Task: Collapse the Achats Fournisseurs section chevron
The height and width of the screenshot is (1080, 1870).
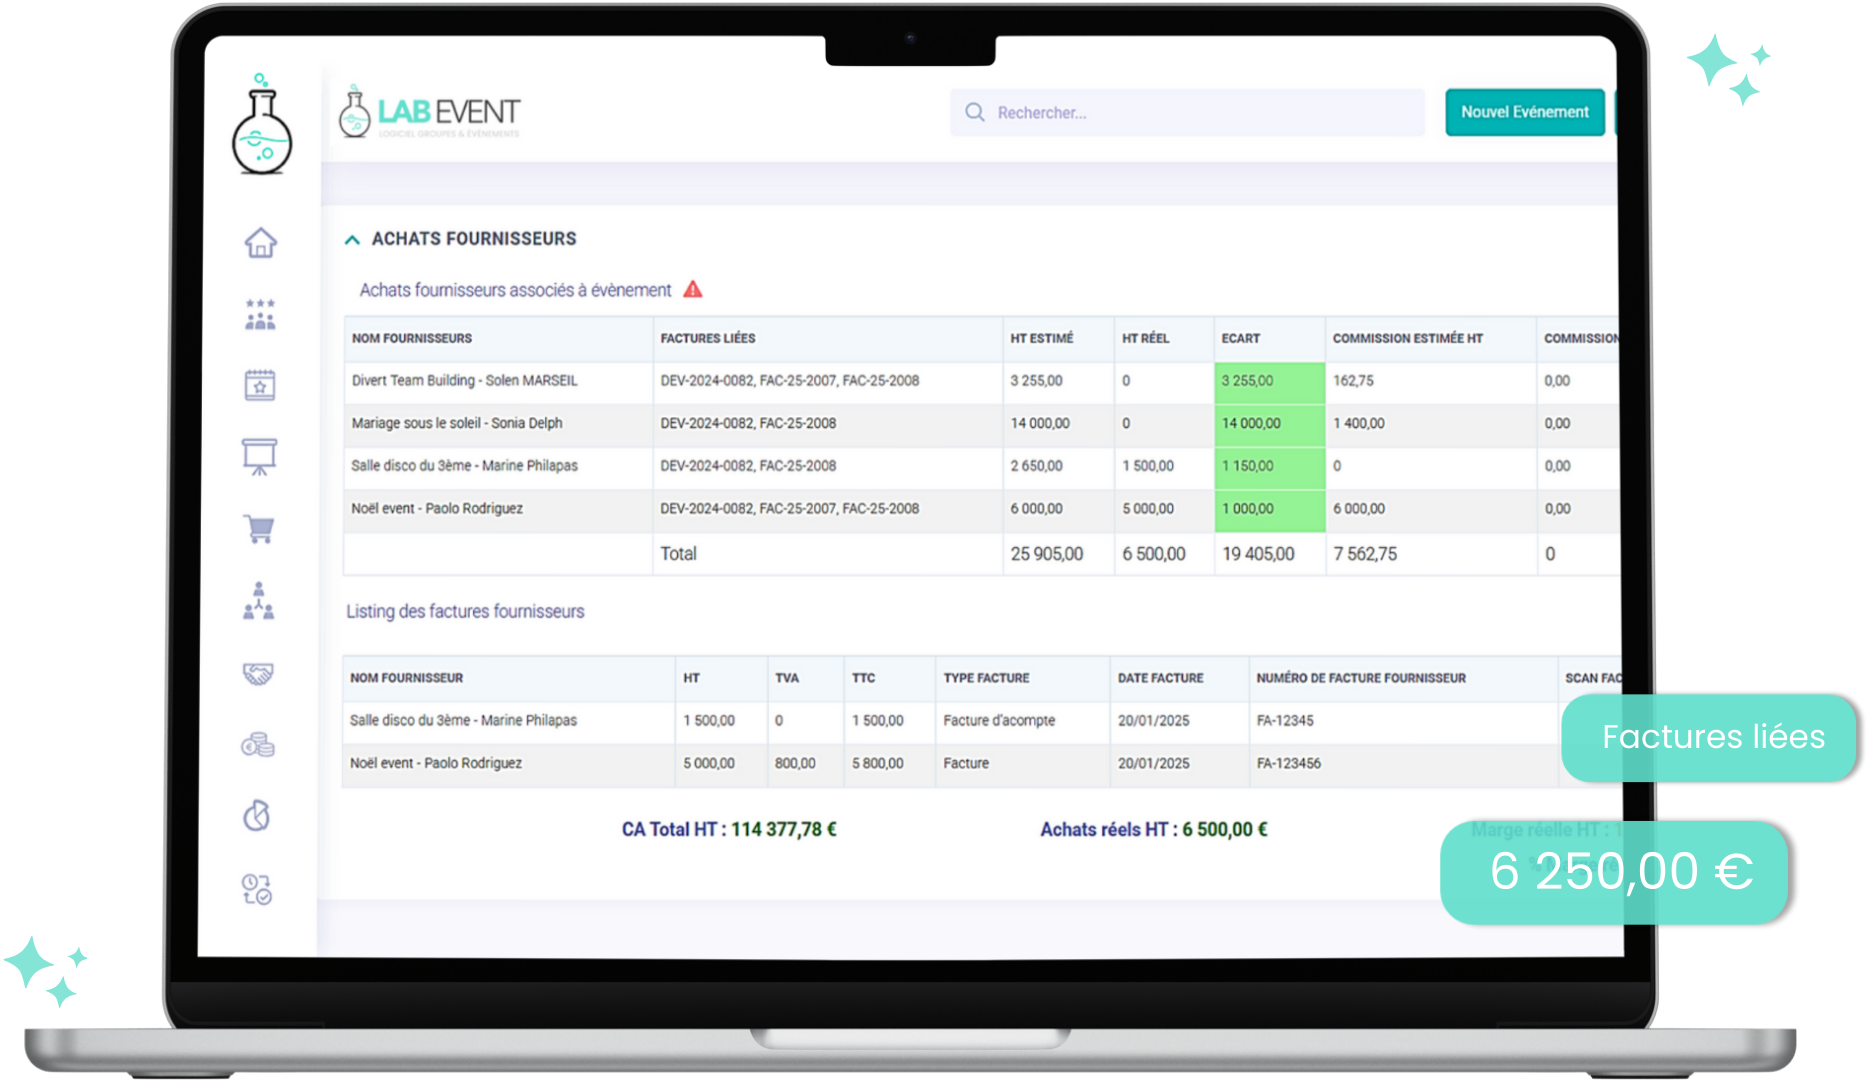Action: coord(352,240)
